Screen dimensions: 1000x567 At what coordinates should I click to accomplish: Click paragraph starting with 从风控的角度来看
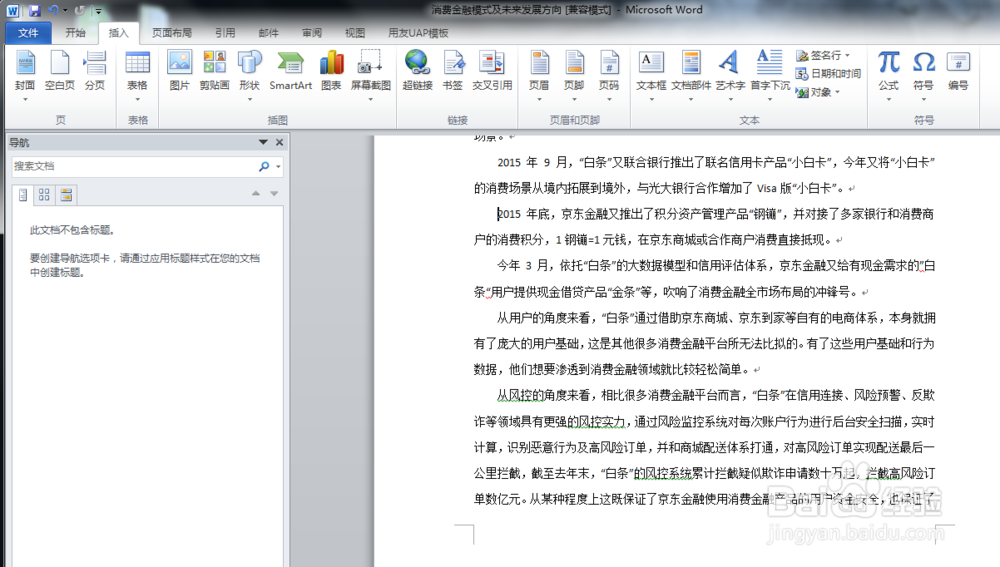click(704, 447)
